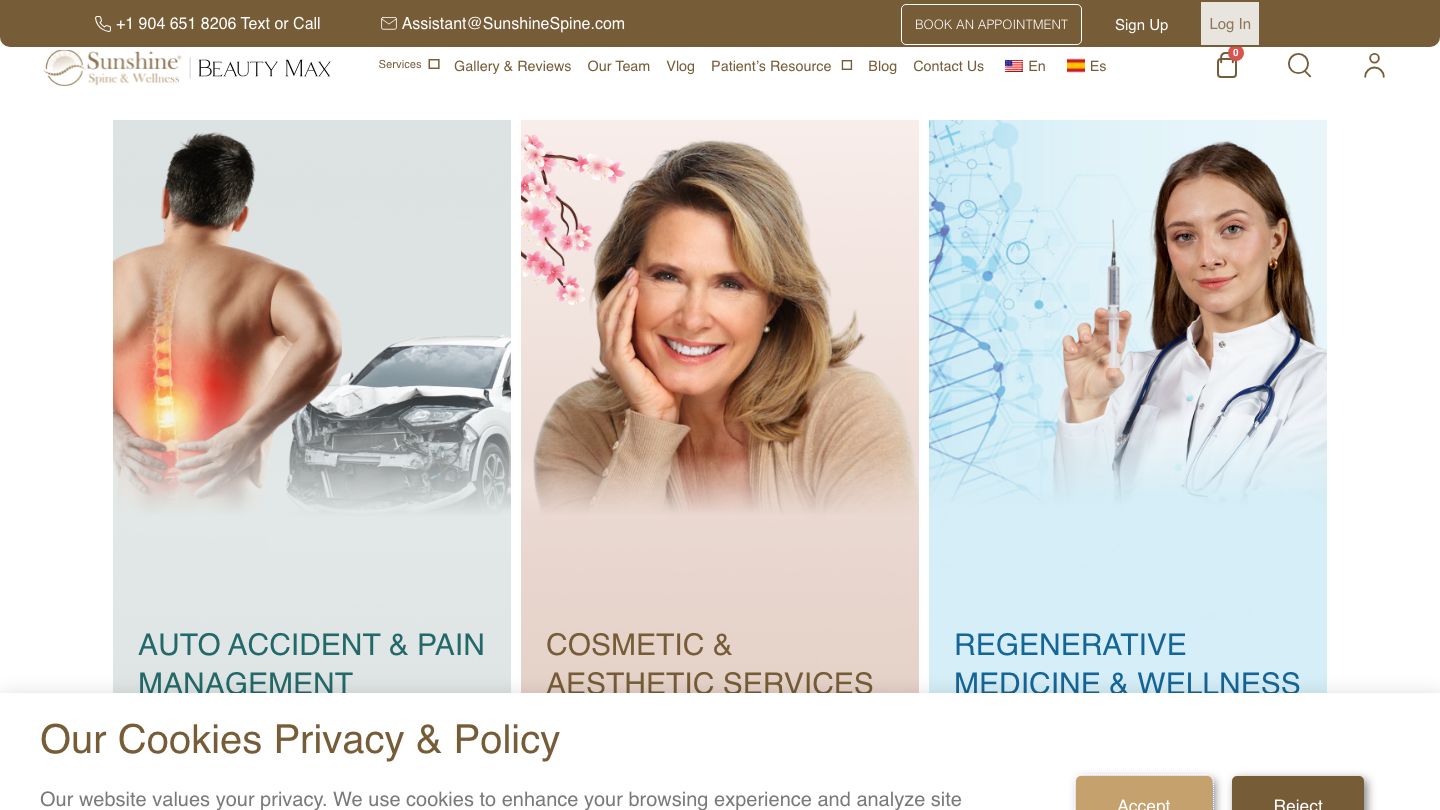Open Regenerative Medicine & Wellness card
Screen dimensions: 1440x810
point(1128,406)
